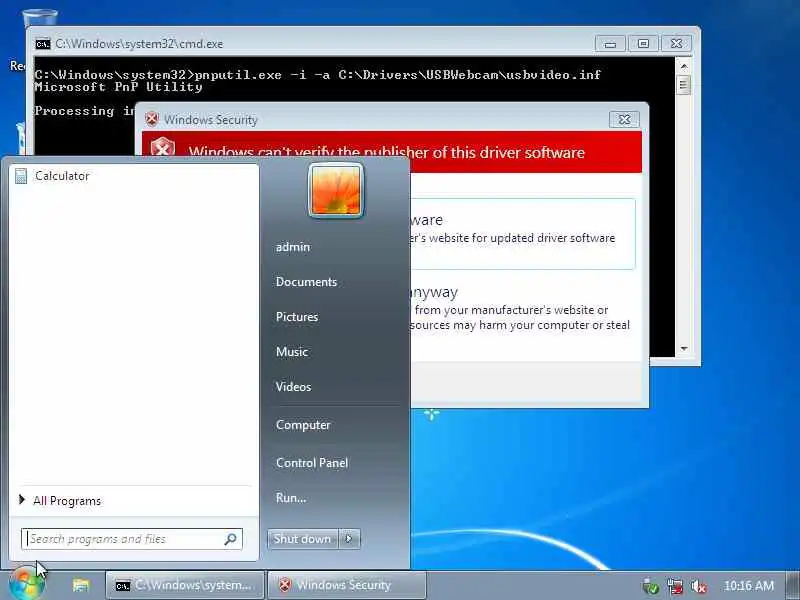Open Videos from Start menu
Viewport: 800px width, 600px height.
coord(293,387)
